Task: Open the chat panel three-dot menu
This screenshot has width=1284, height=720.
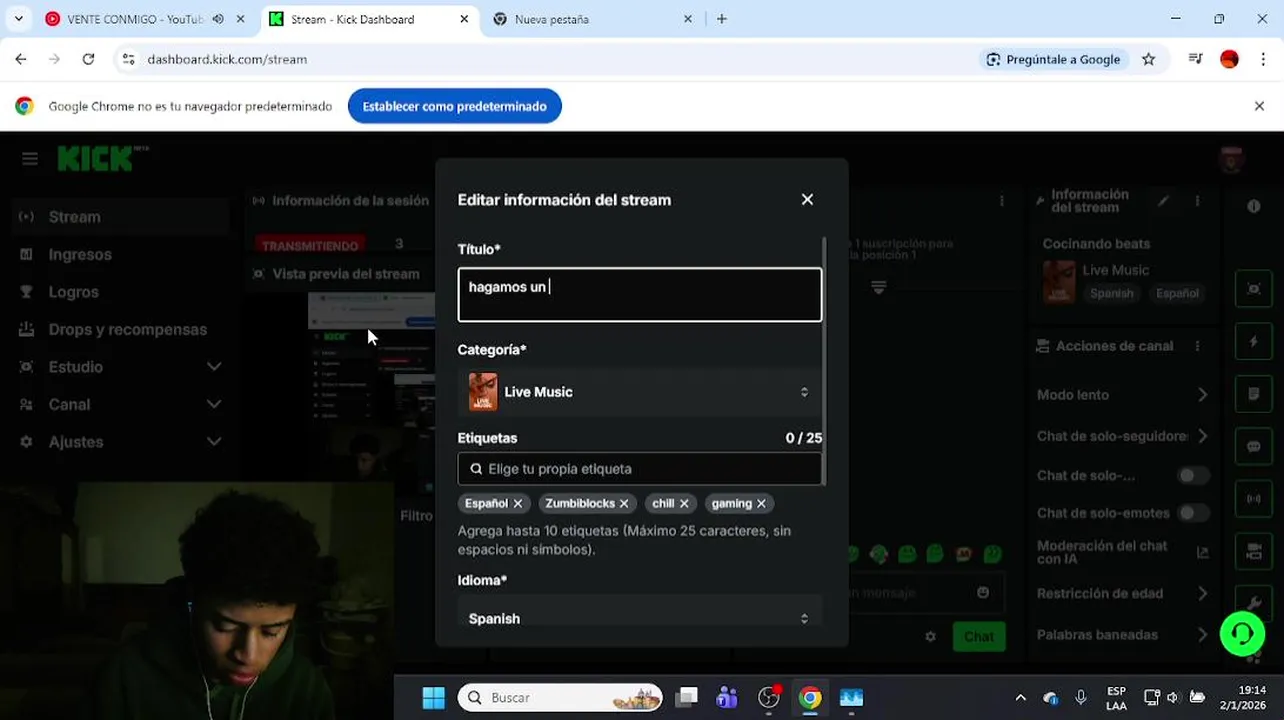Action: pos(1001,201)
